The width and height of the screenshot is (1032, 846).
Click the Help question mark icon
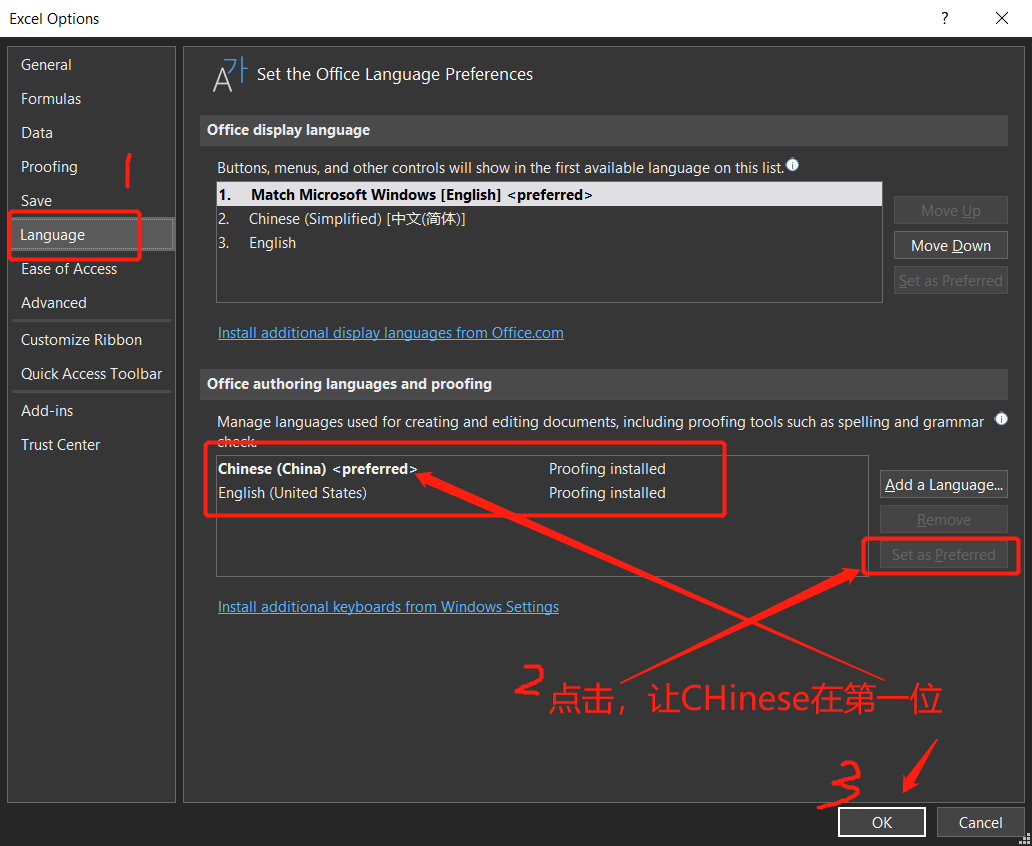coord(944,18)
